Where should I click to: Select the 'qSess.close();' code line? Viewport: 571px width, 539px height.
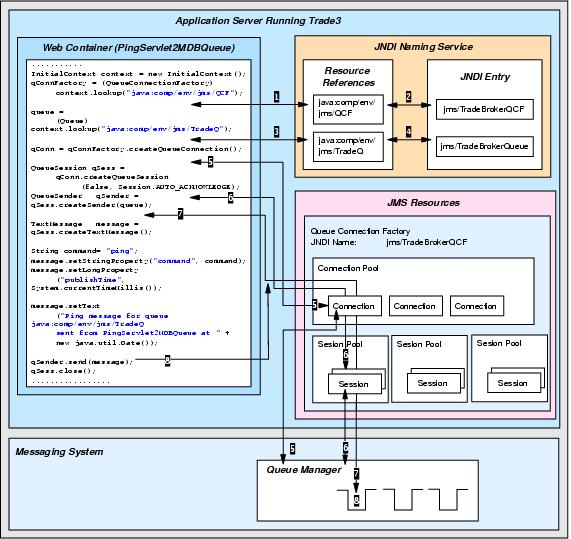(63, 371)
